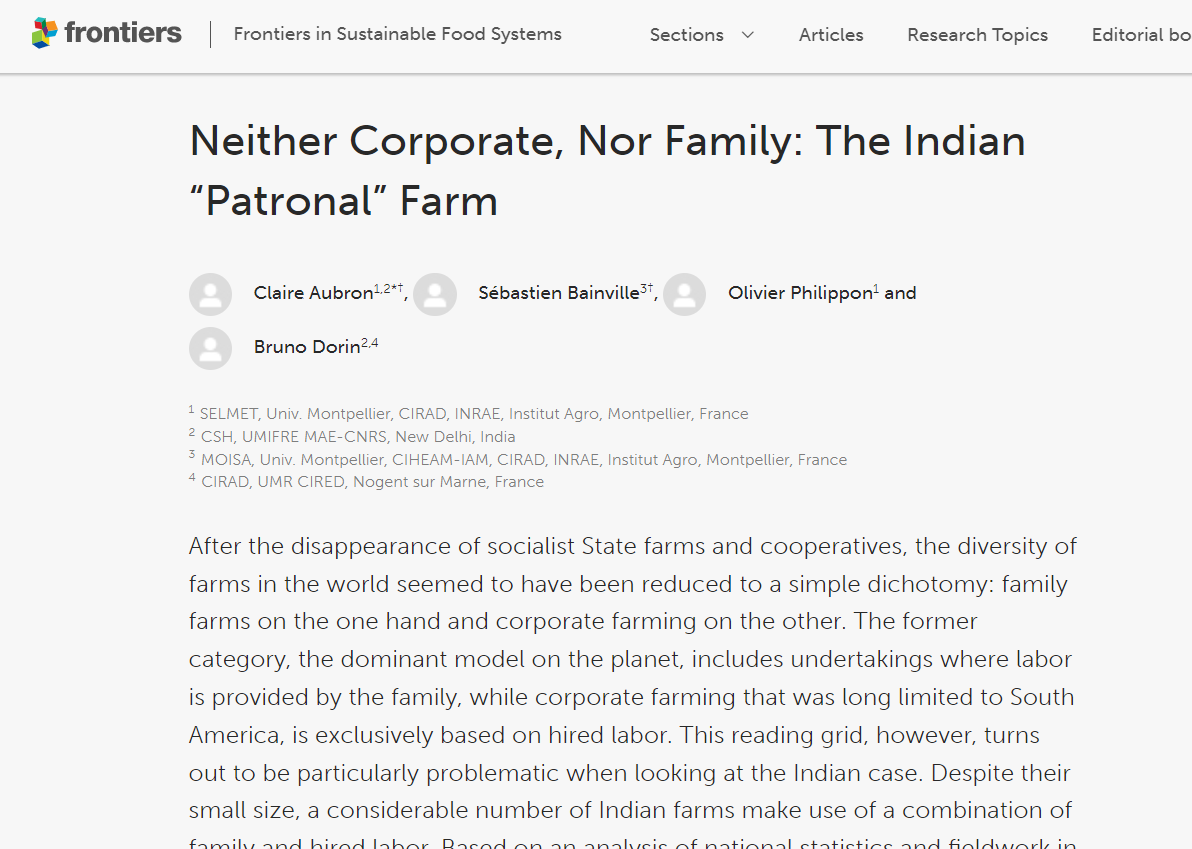
Task: Click author name Claire Aubron
Action: (313, 293)
